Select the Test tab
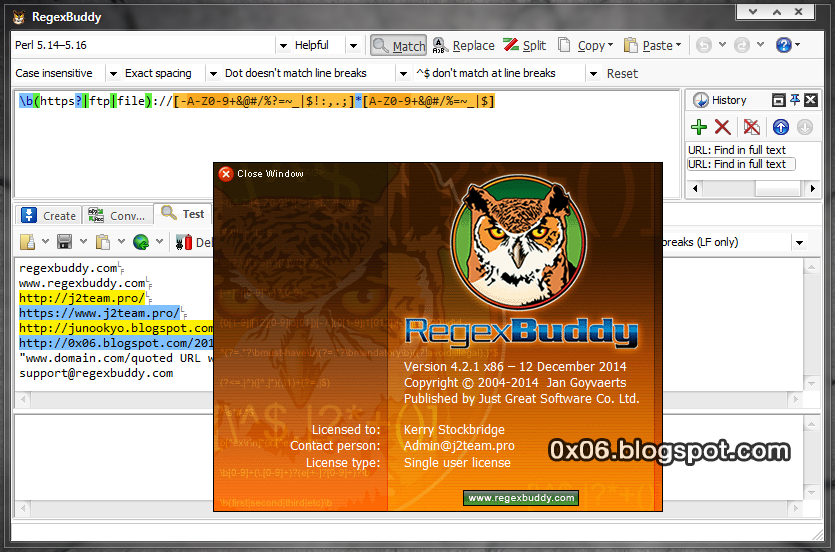835x552 pixels. pos(183,214)
